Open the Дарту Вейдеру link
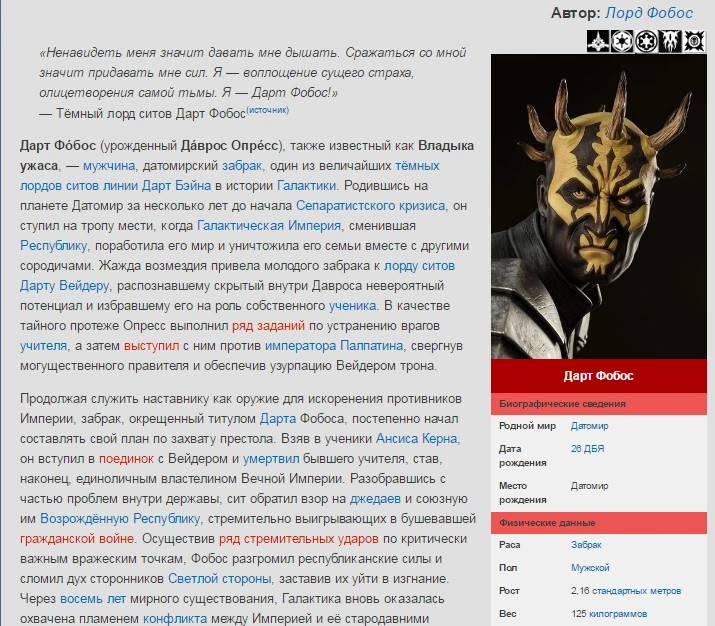 coord(65,286)
